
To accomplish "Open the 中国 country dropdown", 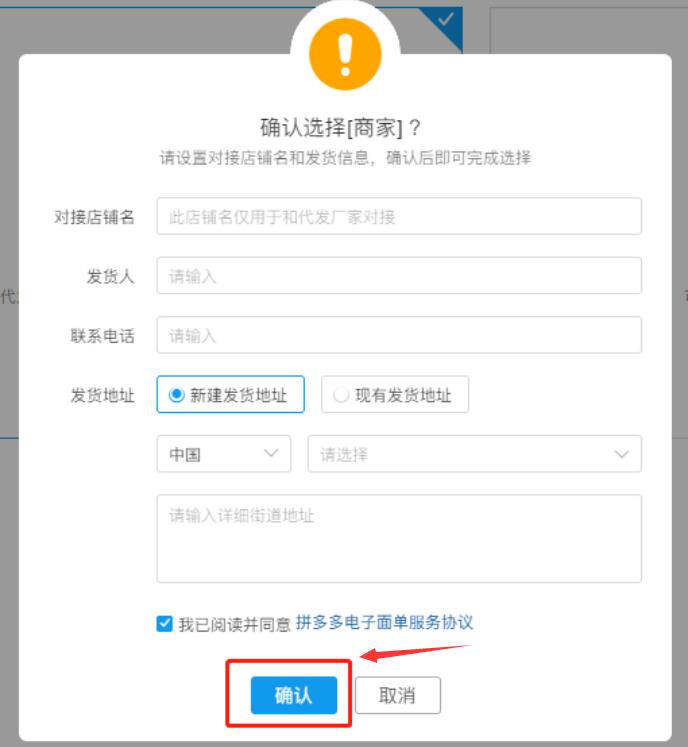I will 224,454.
